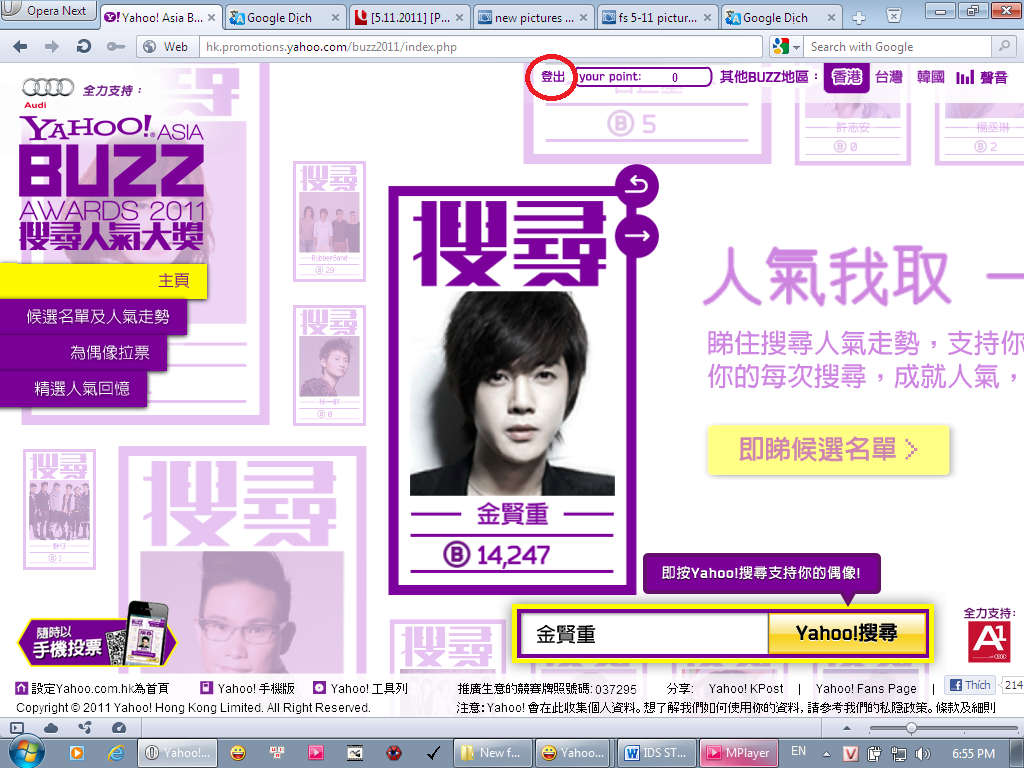Open 精選人氣回憶 menu item
Viewport: 1024px width, 768px height.
[73, 389]
